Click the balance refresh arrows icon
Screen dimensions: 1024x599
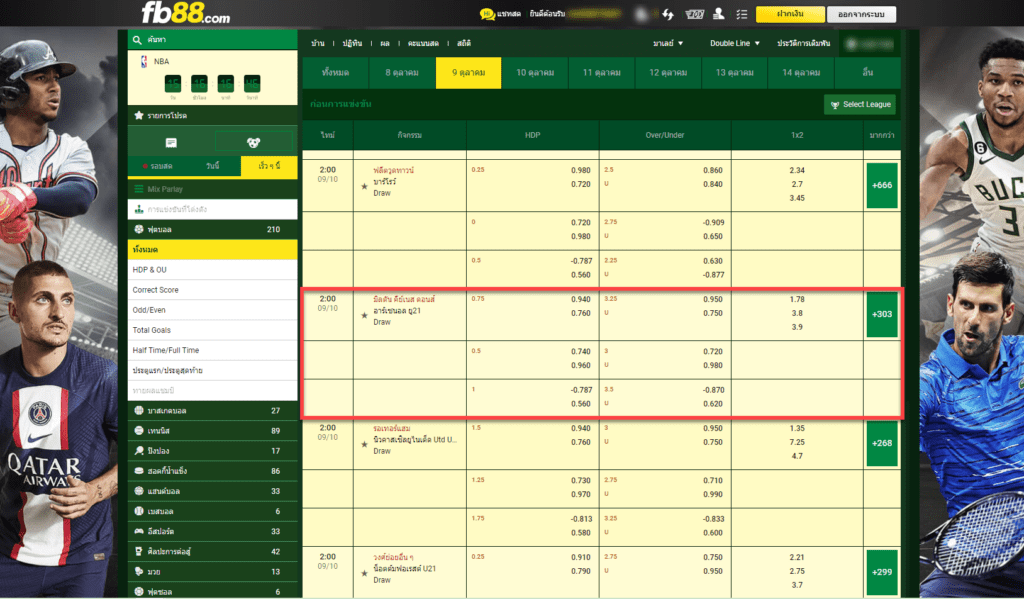[x=667, y=14]
